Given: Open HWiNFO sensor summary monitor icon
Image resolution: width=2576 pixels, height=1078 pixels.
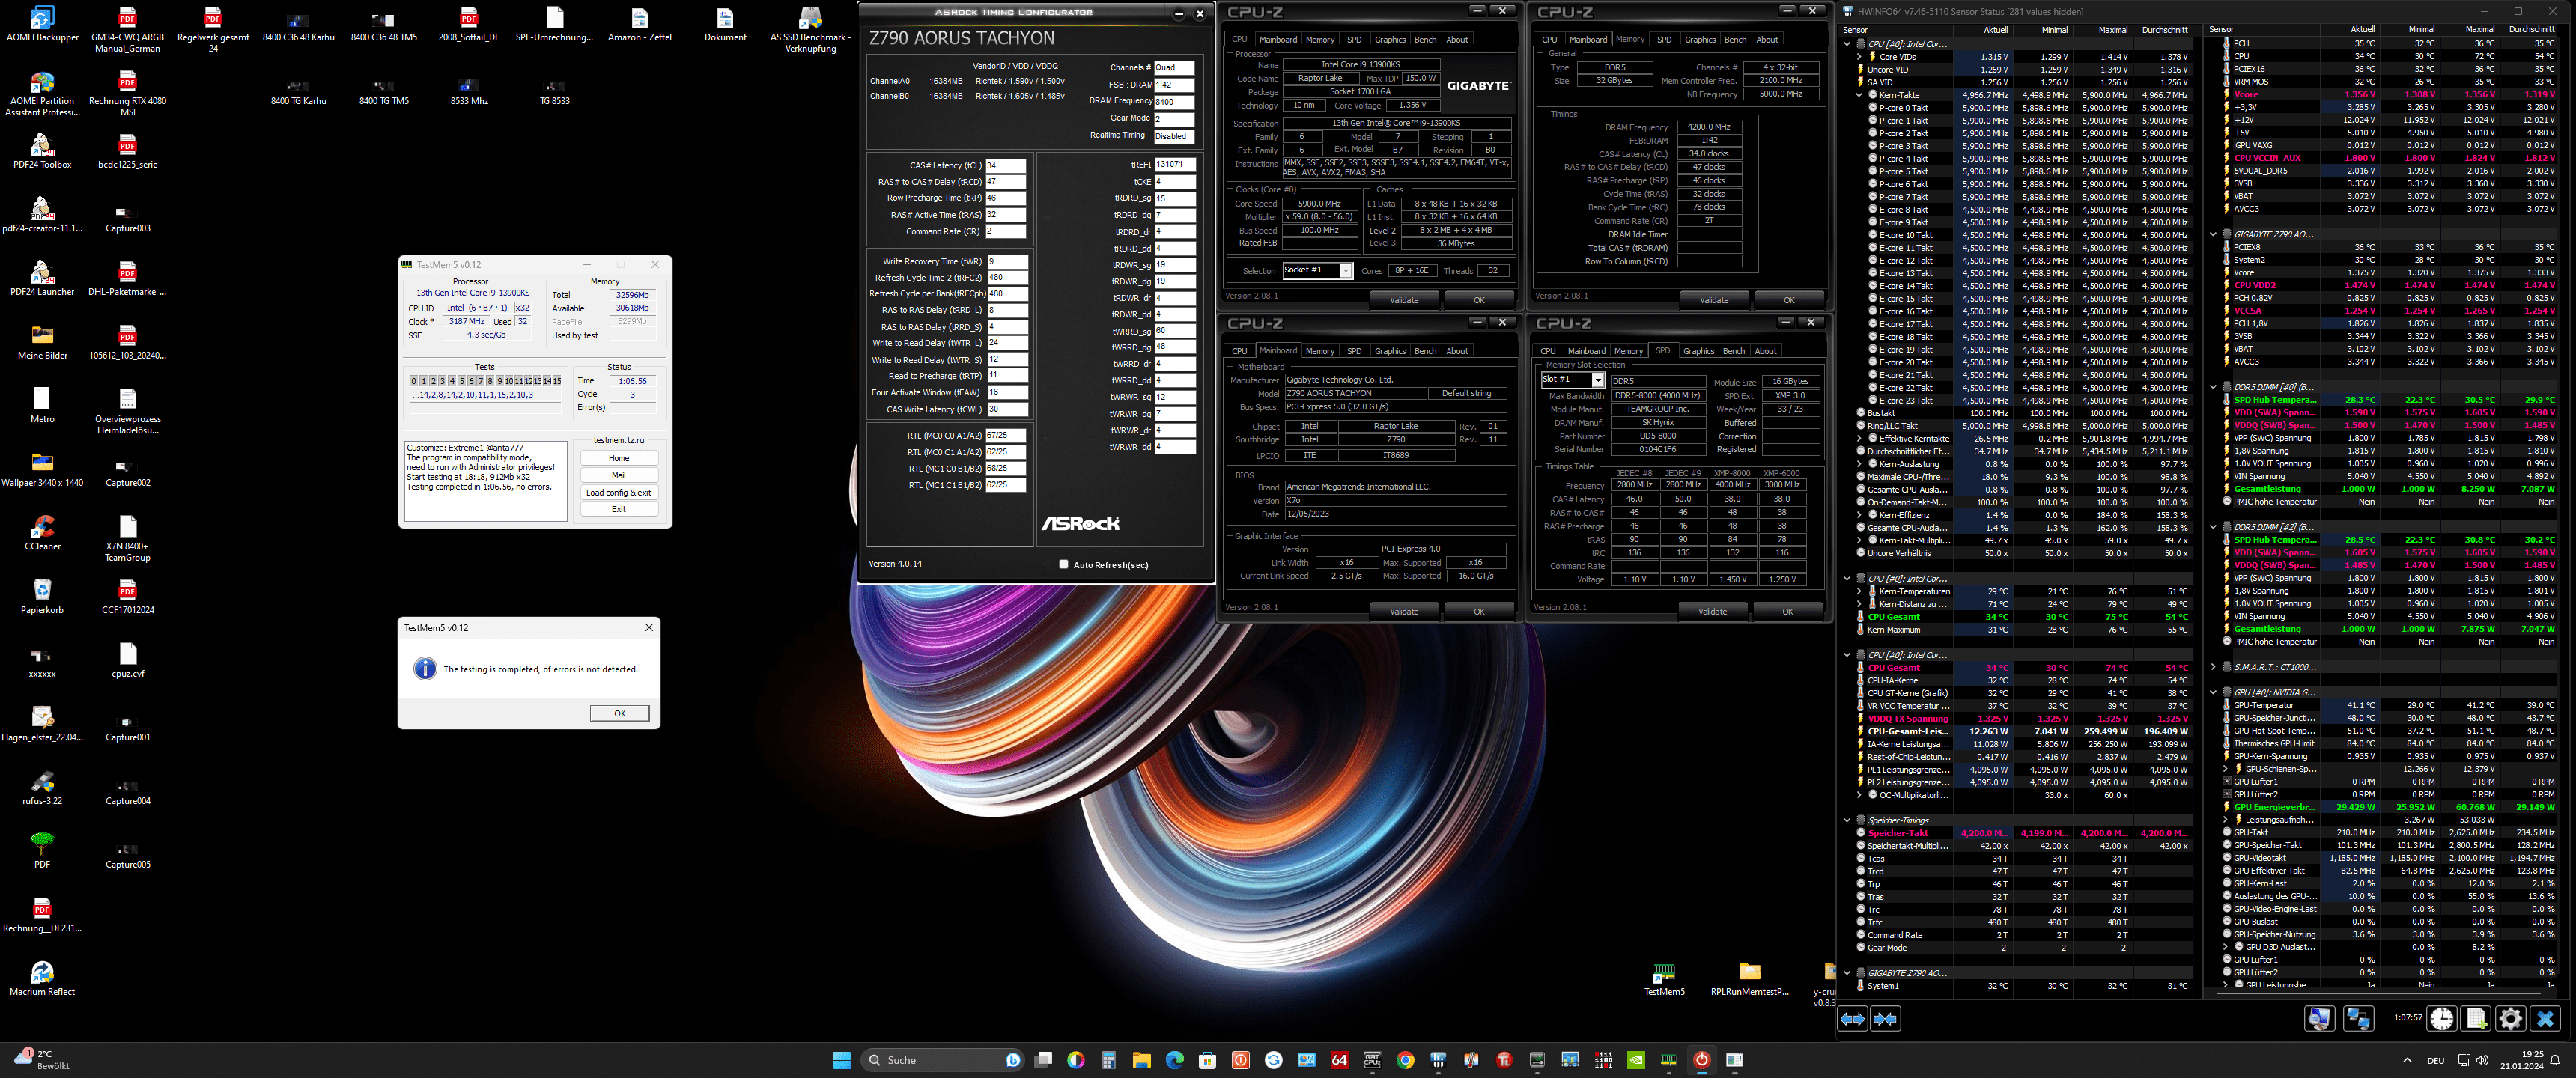Looking at the screenshot, I should tap(2319, 1019).
